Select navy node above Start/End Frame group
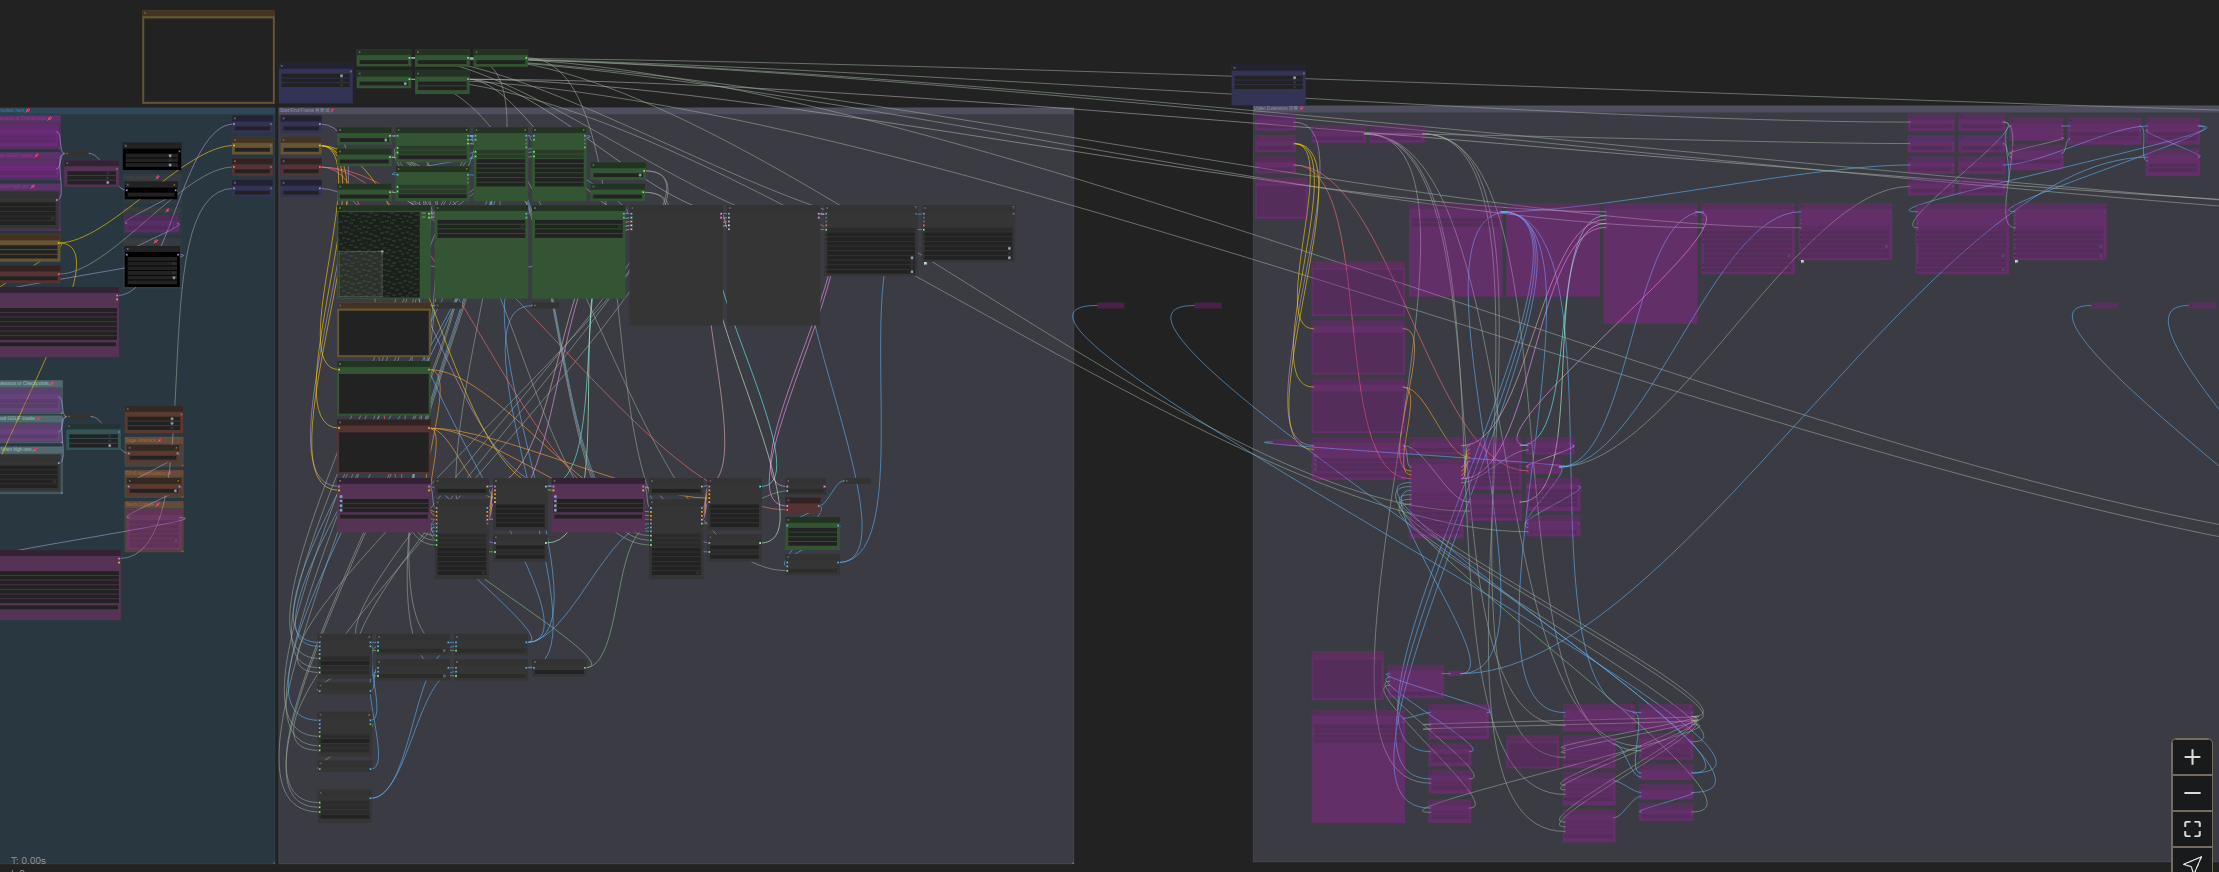Image resolution: width=2219 pixels, height=872 pixels. tap(316, 85)
